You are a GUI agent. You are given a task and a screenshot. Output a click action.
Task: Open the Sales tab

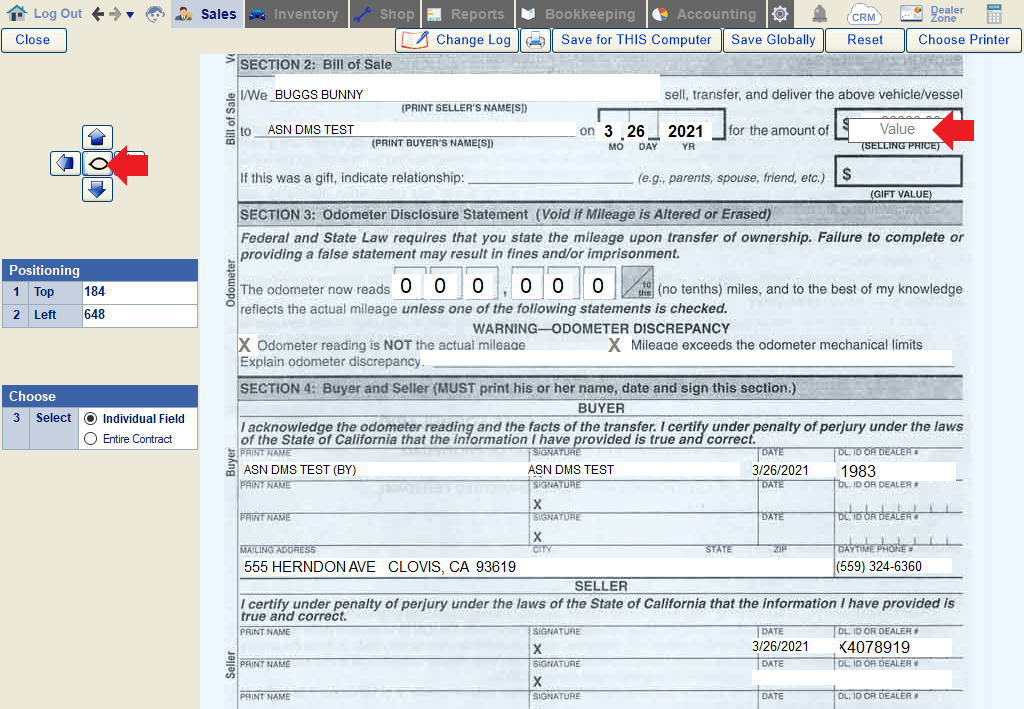[208, 14]
